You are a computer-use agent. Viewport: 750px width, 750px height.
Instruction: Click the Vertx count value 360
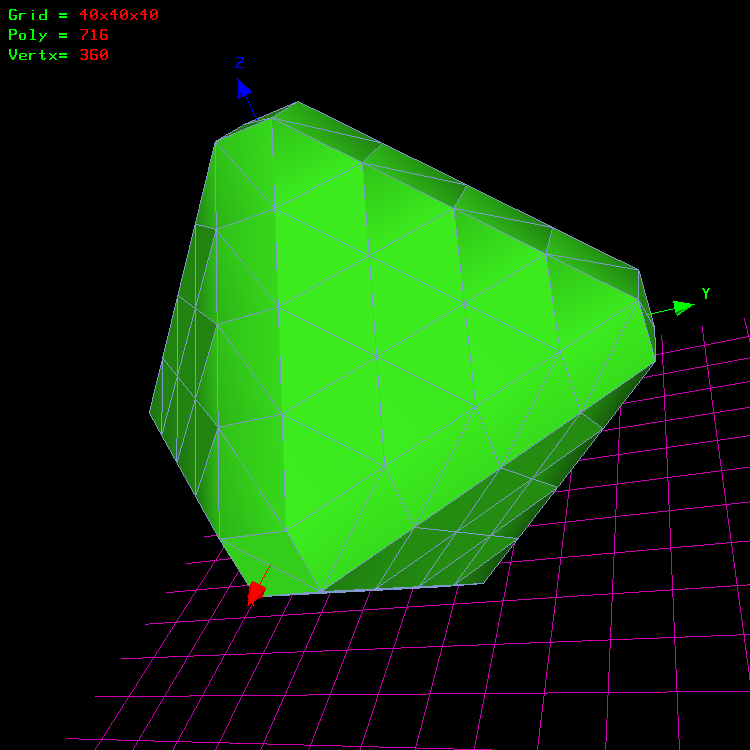coord(94,55)
